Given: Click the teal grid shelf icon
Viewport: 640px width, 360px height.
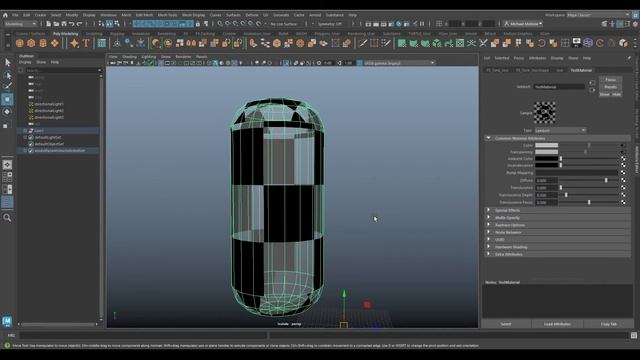Looking at the screenshot, I should pyautogui.click(x=102, y=43).
